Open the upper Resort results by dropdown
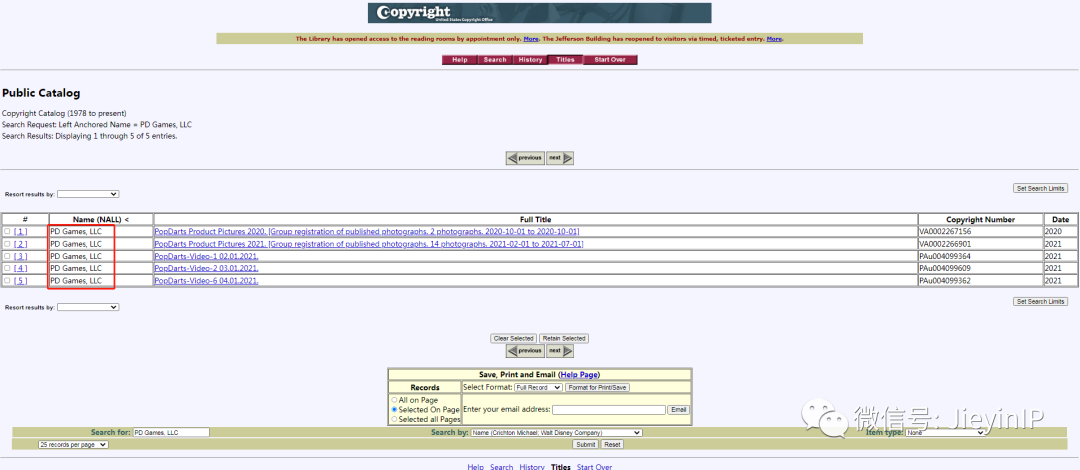This screenshot has height=470, width=1080. [88, 194]
